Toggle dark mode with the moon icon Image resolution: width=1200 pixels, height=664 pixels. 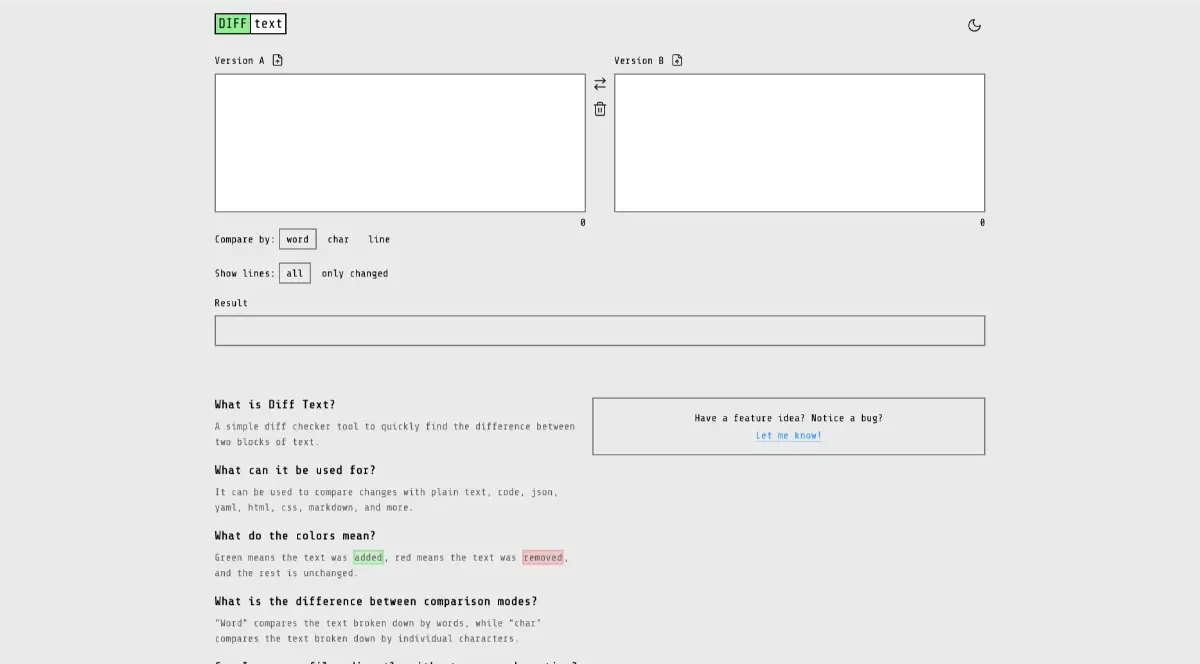click(974, 25)
